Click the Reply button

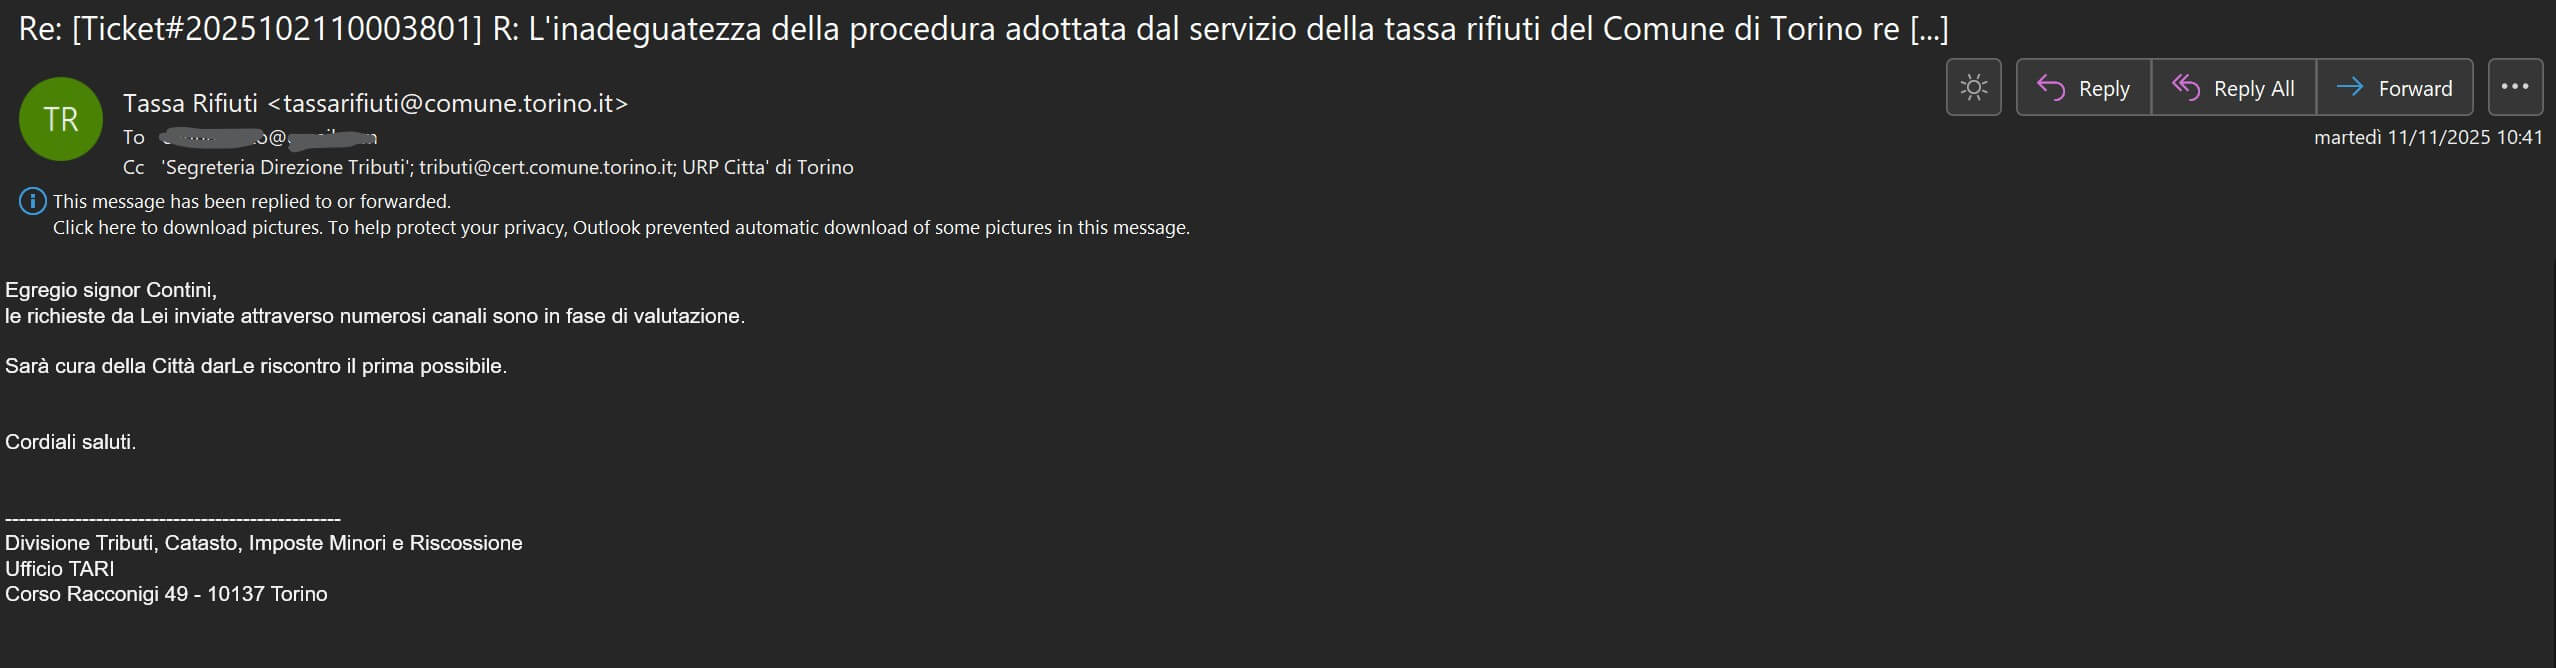tap(2083, 88)
